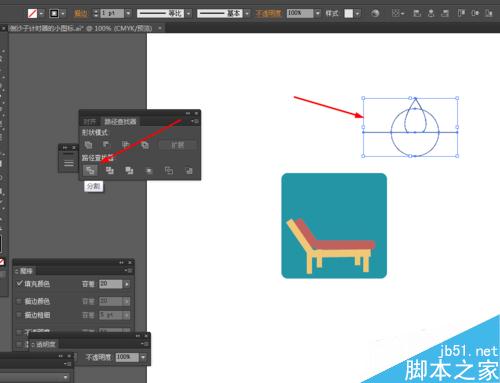
Task: Close the Magic Wand panel
Action: click(x=130, y=262)
